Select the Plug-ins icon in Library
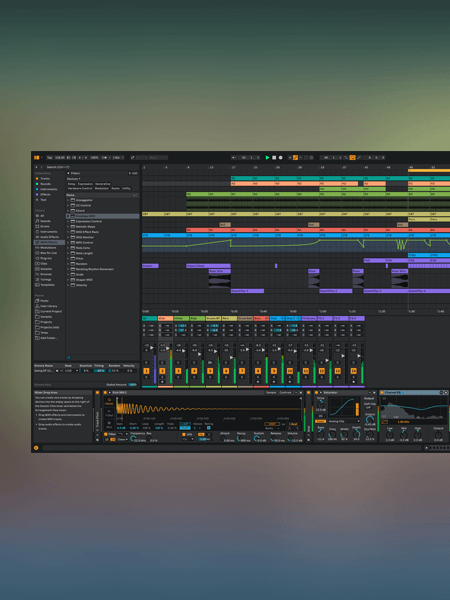This screenshot has width=450, height=600. [37, 258]
